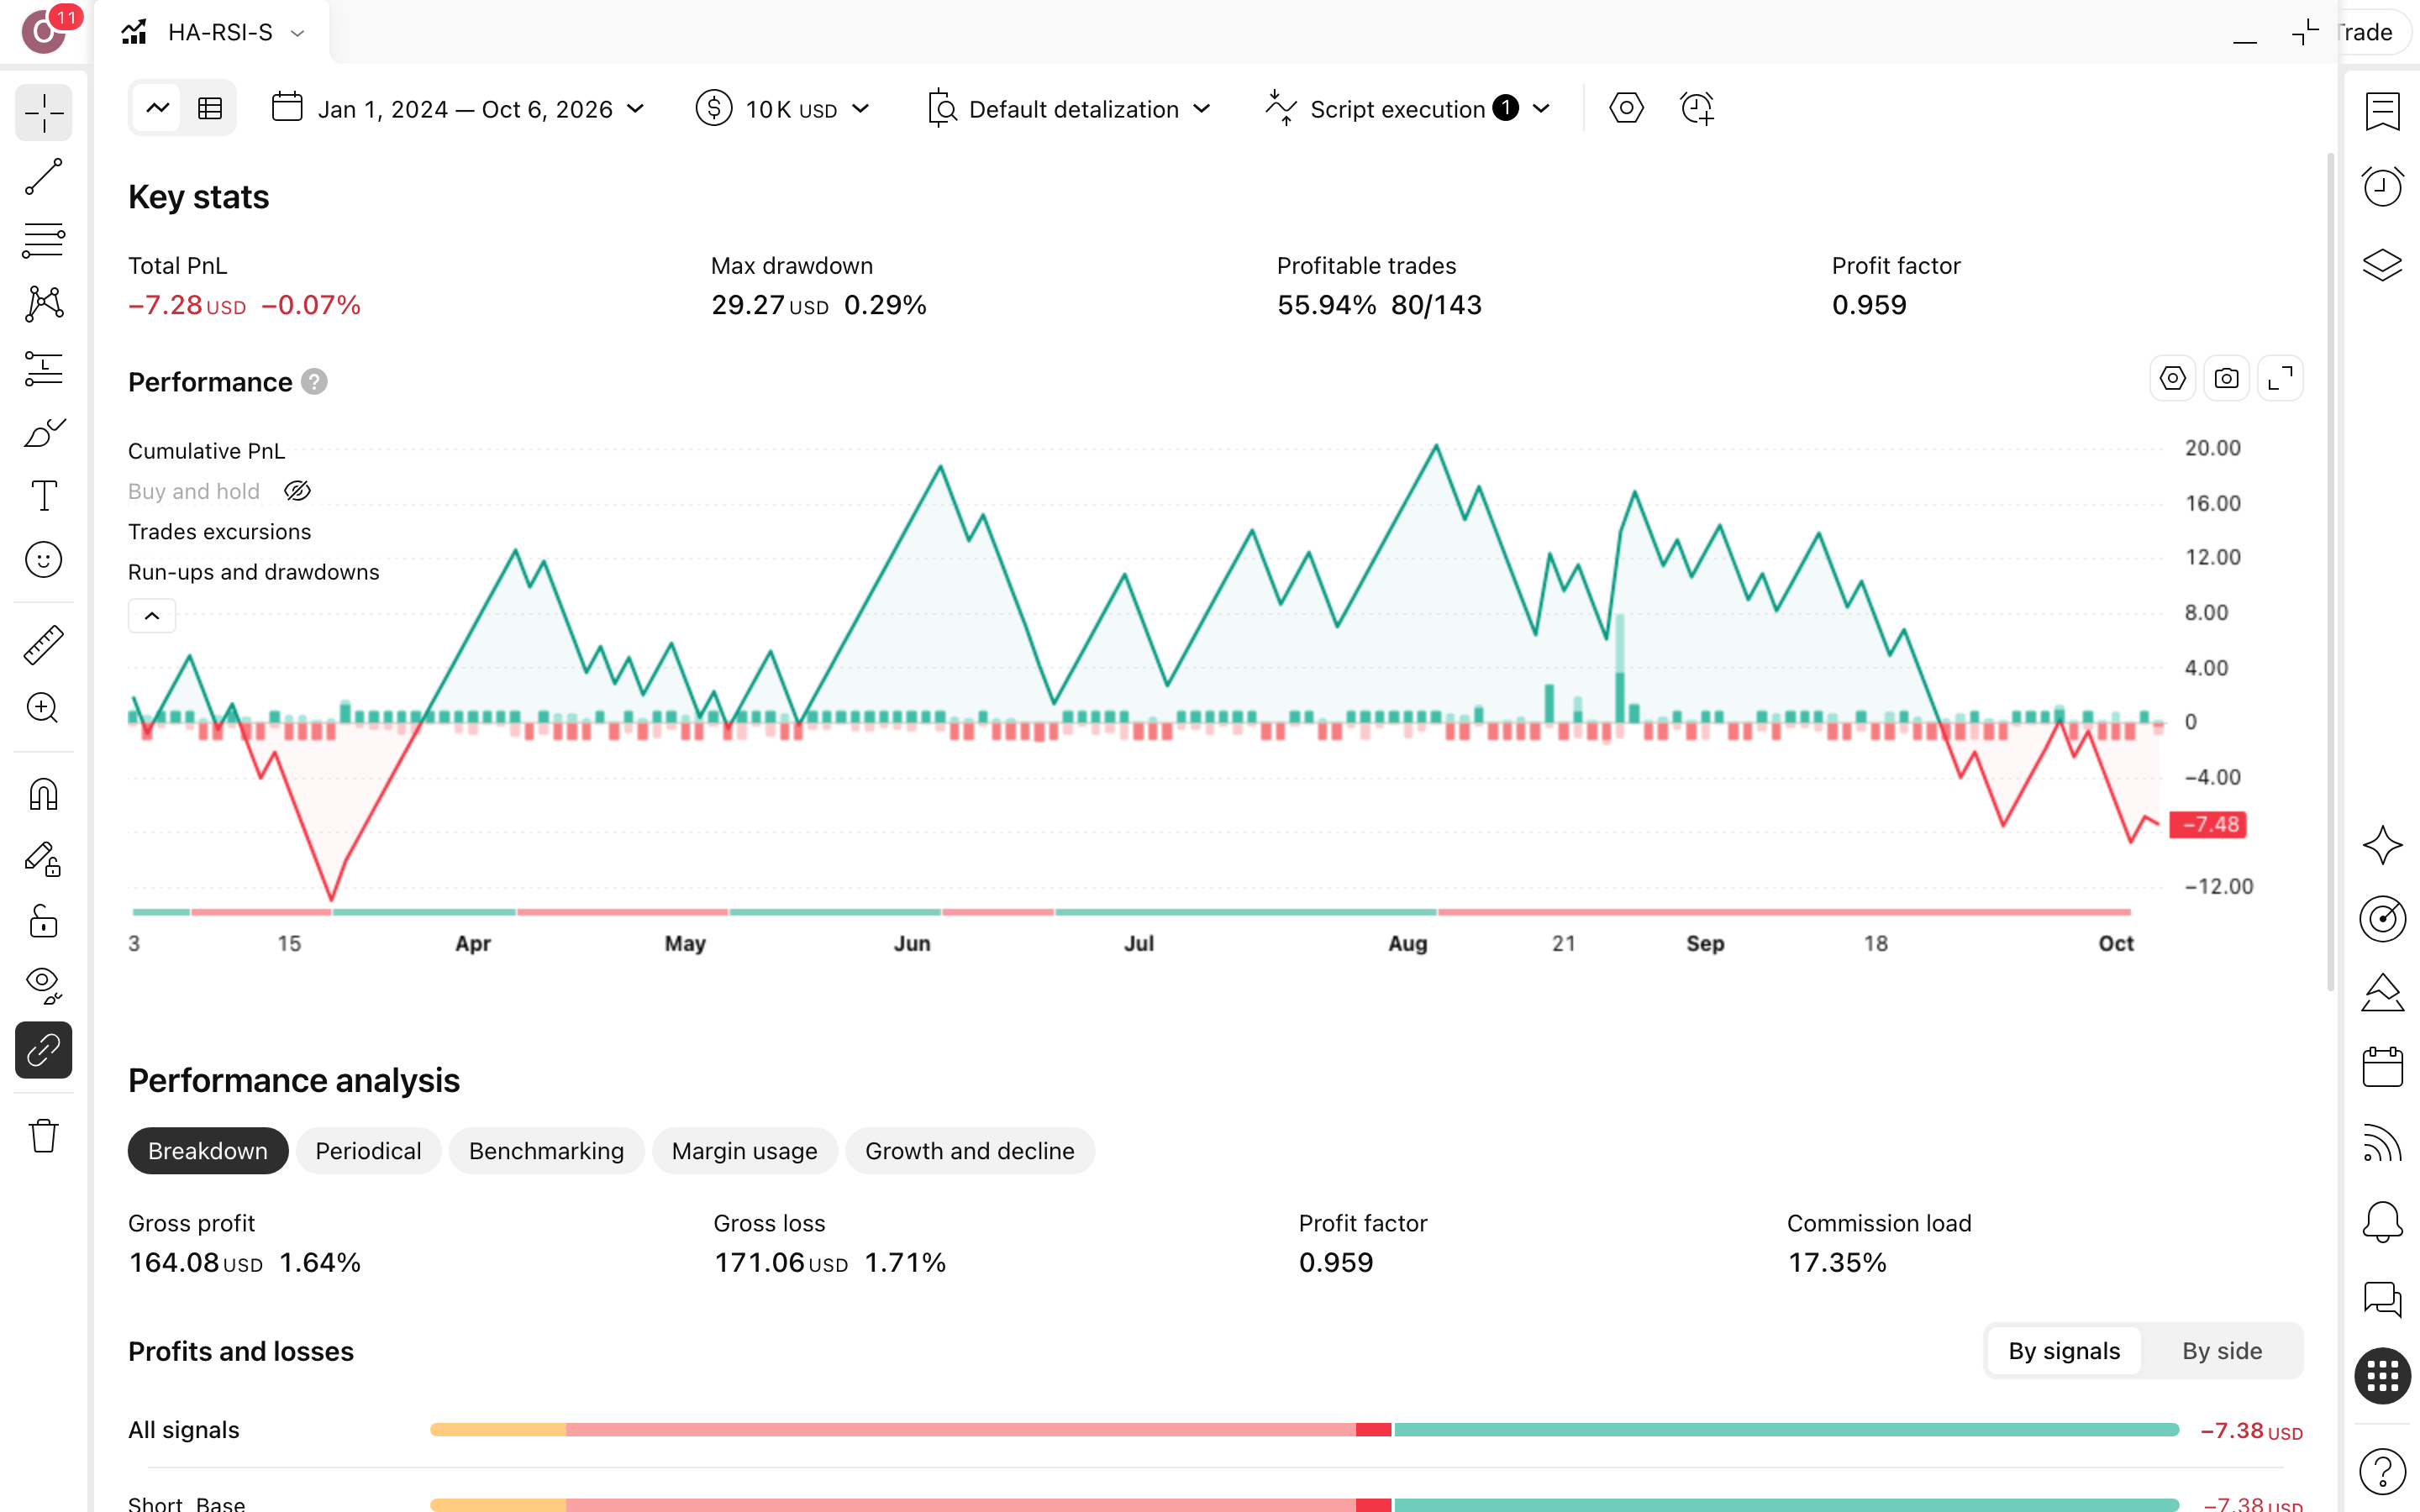The width and height of the screenshot is (2420, 1512).
Task: Toggle stay in drawing mode
Action: click(43, 859)
